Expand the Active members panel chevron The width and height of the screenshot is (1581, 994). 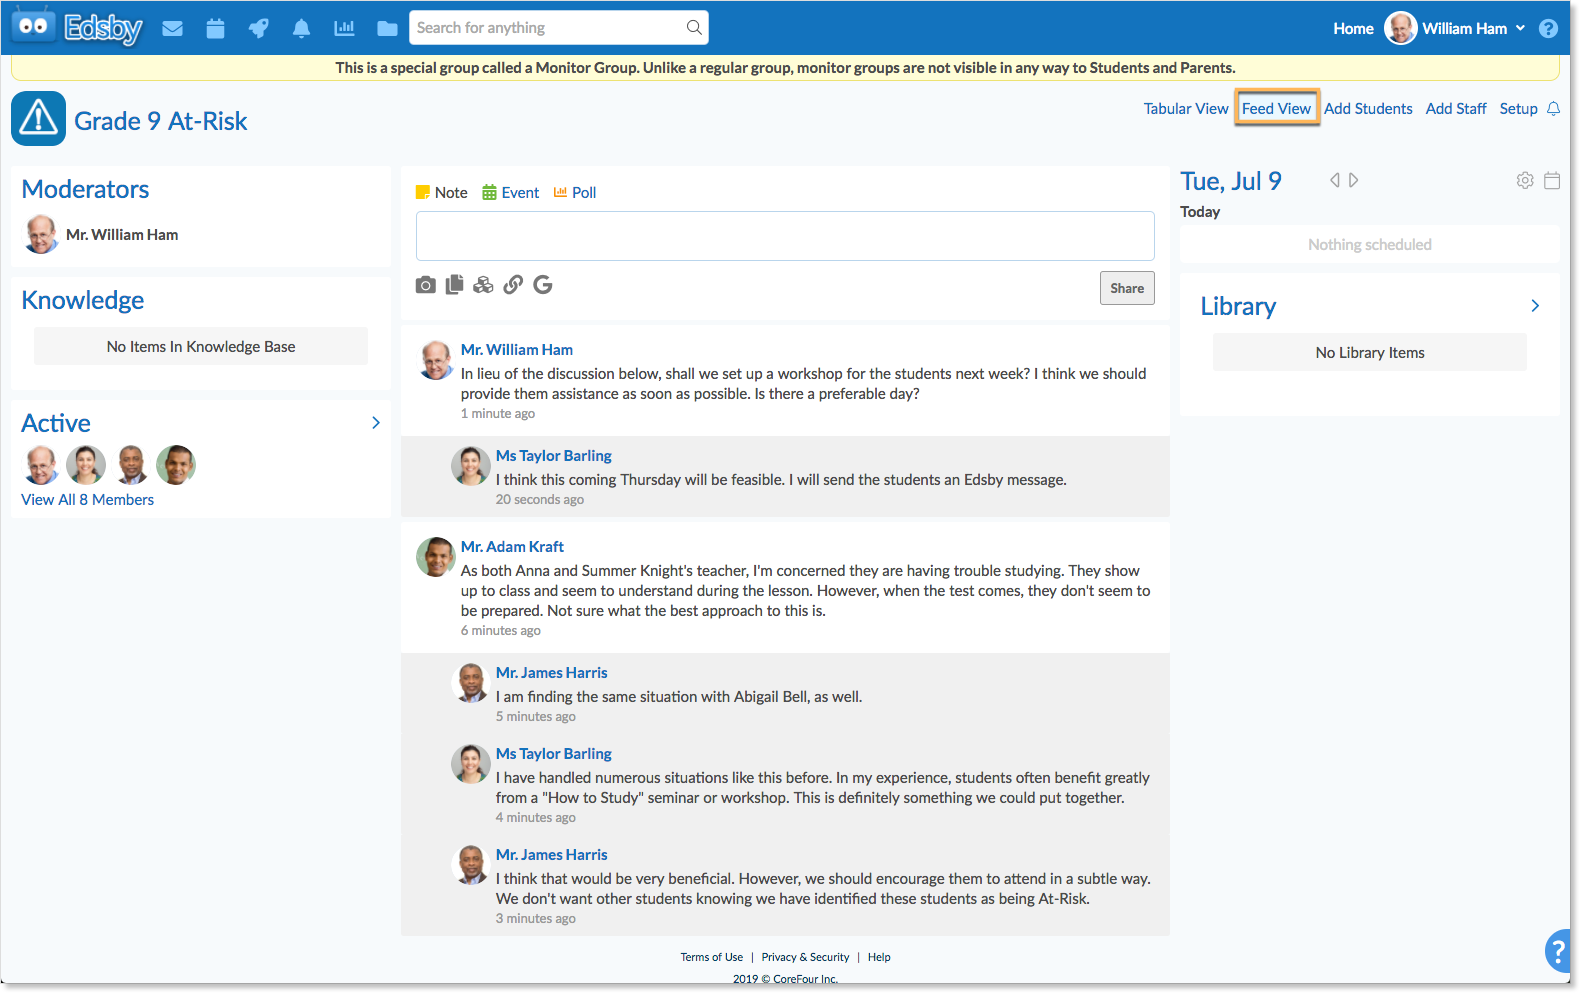tap(376, 423)
